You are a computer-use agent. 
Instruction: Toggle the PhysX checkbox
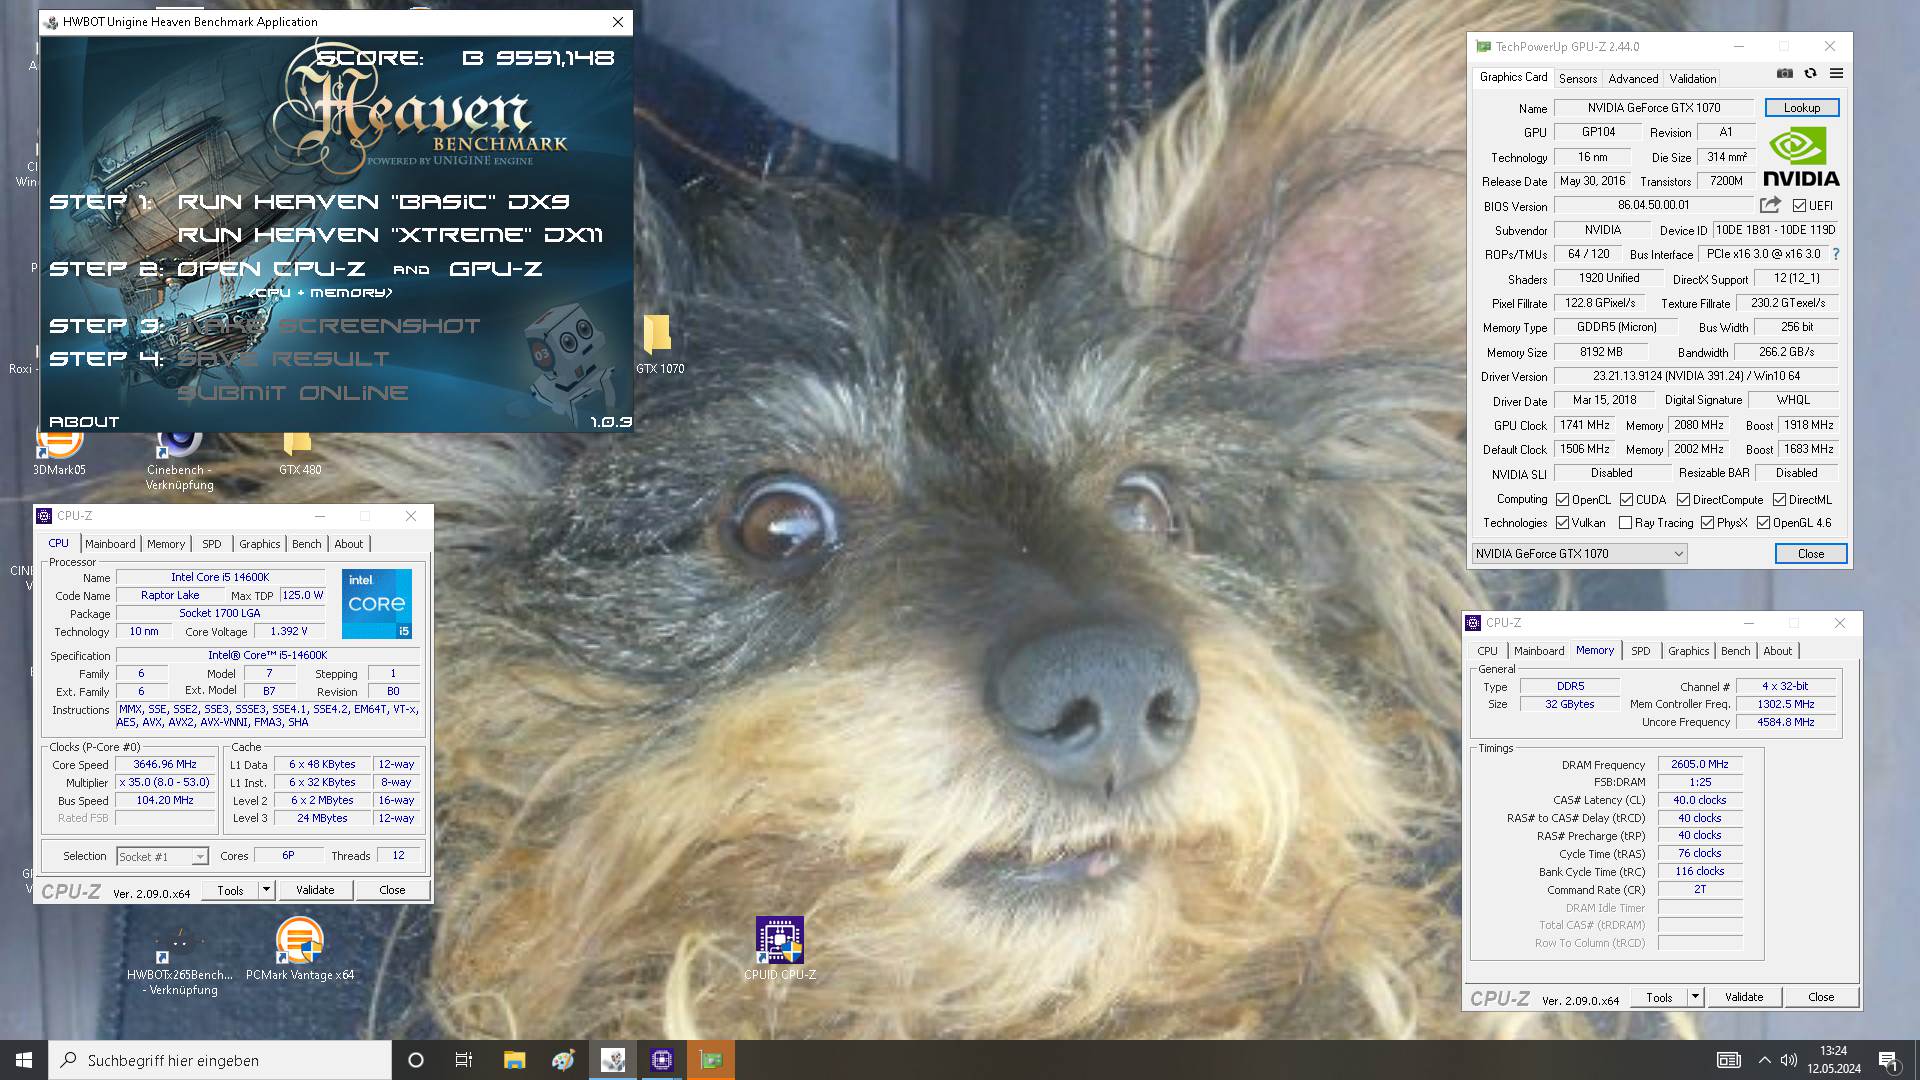(x=1707, y=523)
